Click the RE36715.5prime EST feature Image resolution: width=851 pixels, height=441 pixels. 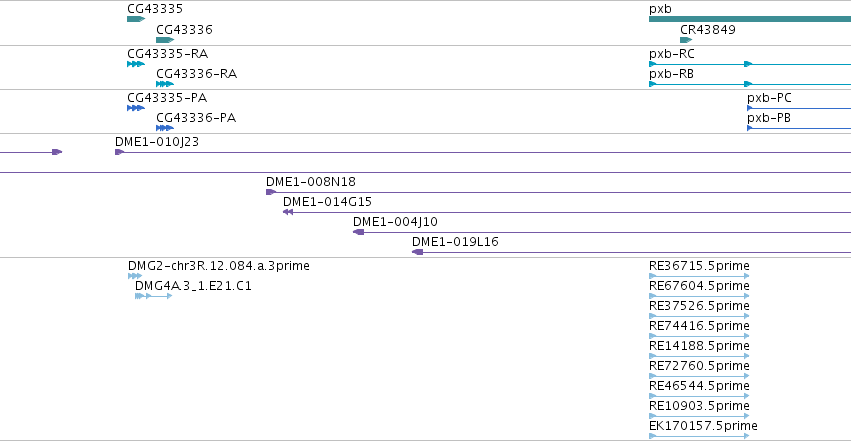(699, 276)
